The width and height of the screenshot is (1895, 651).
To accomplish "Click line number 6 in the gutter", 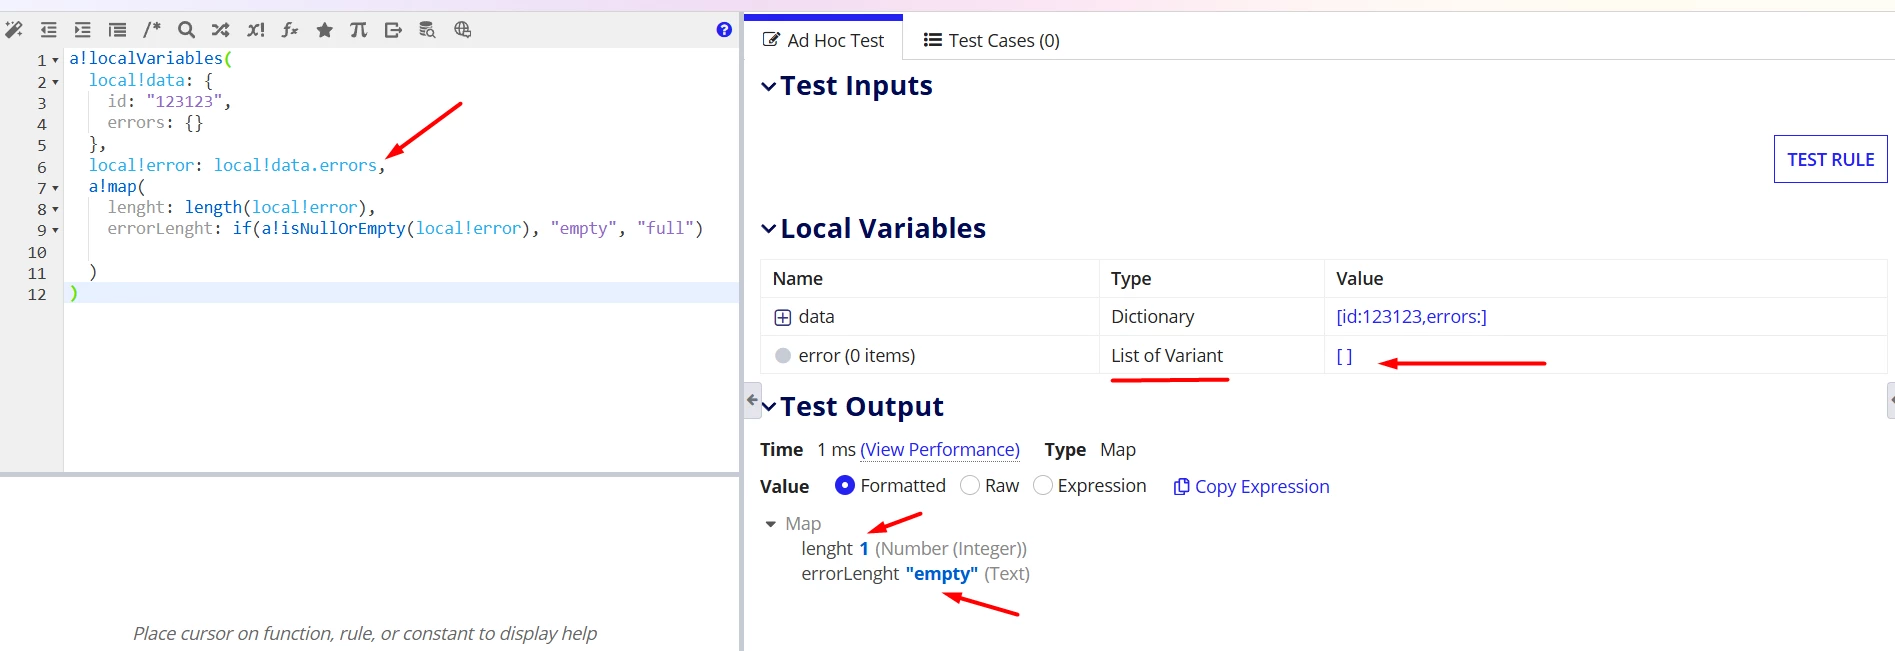I will click(42, 167).
